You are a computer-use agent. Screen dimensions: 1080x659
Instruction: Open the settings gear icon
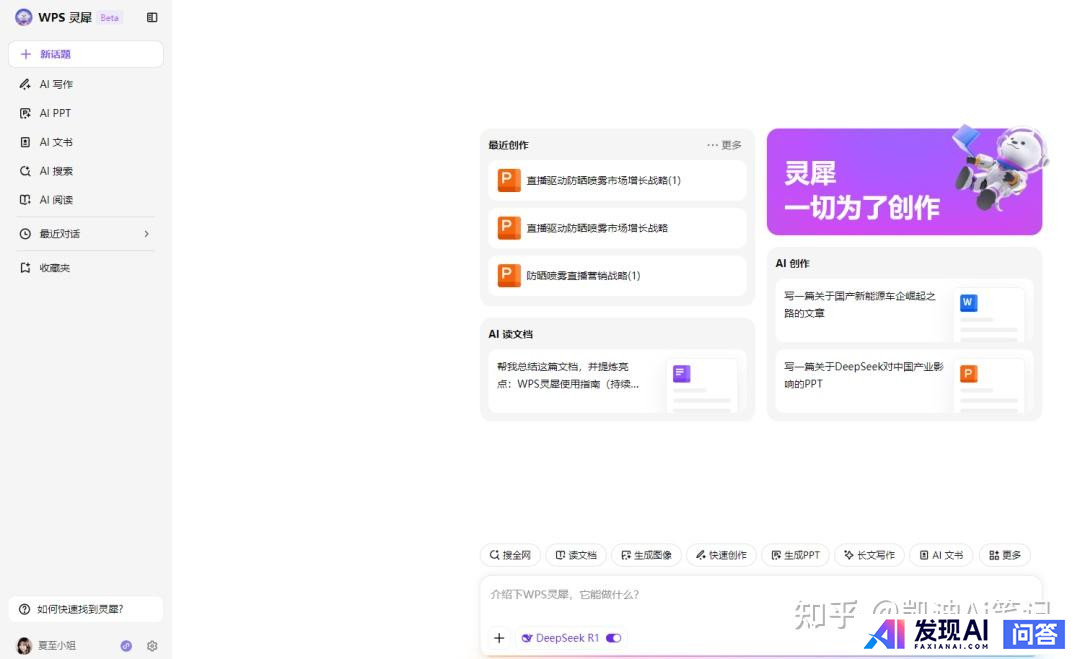pyautogui.click(x=152, y=646)
